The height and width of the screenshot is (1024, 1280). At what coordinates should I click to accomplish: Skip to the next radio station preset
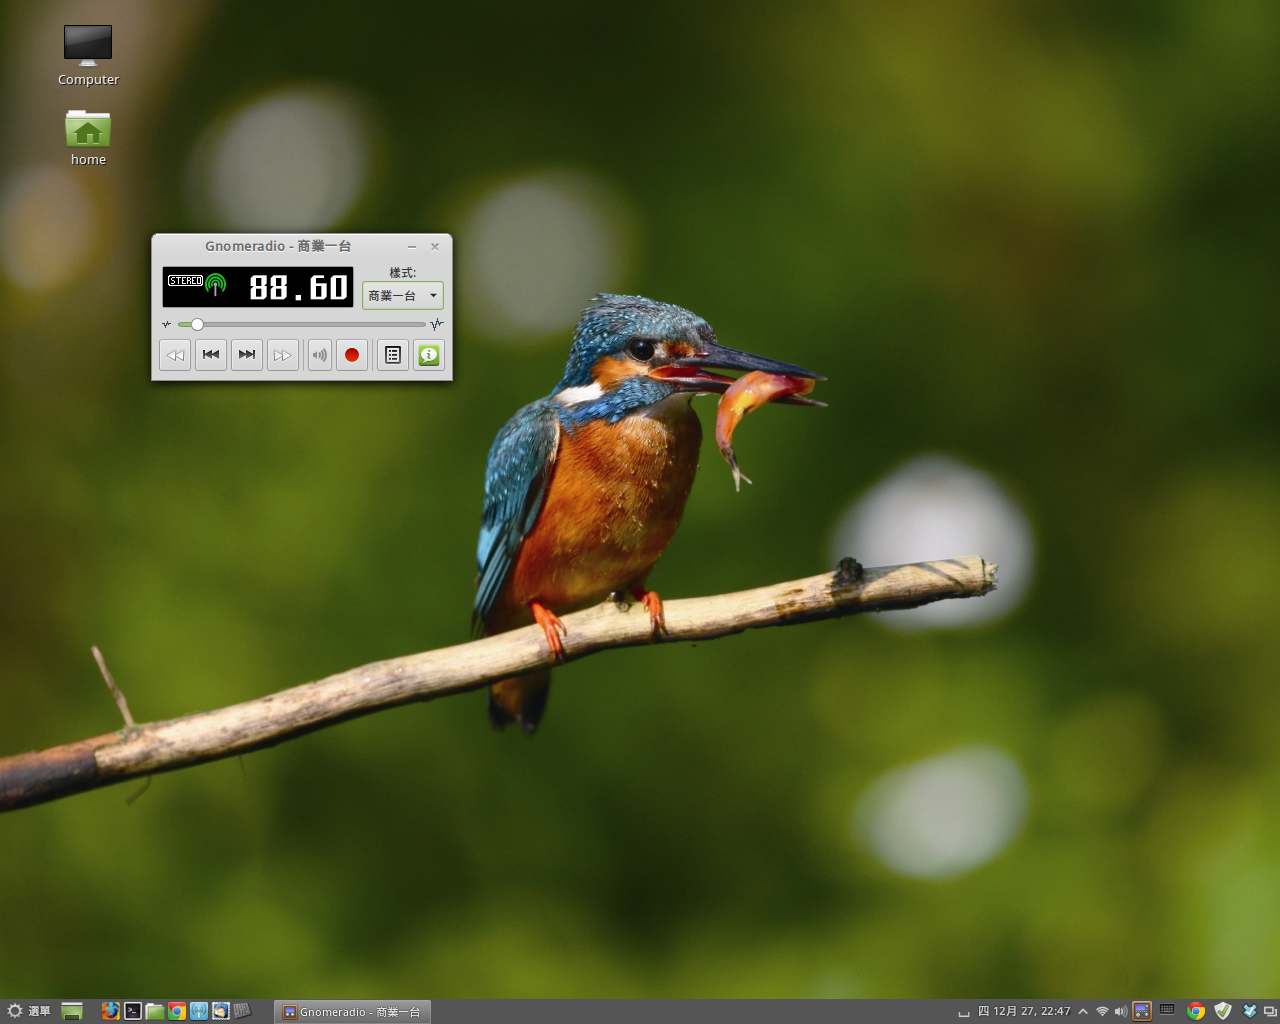[x=247, y=355]
